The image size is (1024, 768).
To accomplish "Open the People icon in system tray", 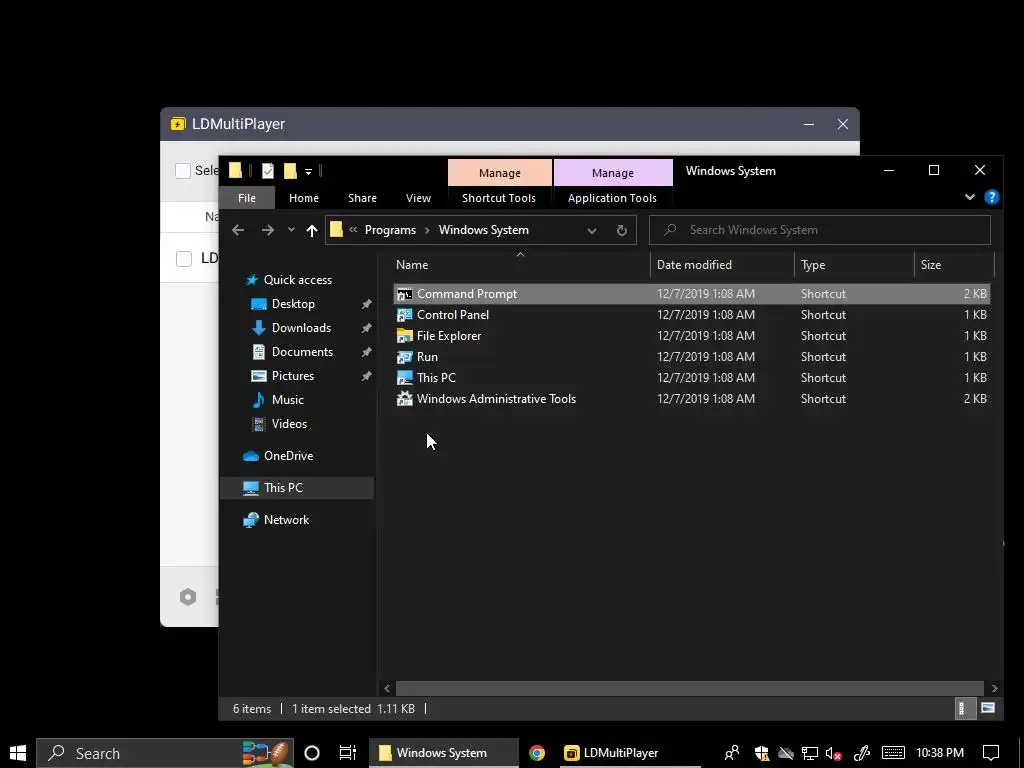I will (x=732, y=753).
